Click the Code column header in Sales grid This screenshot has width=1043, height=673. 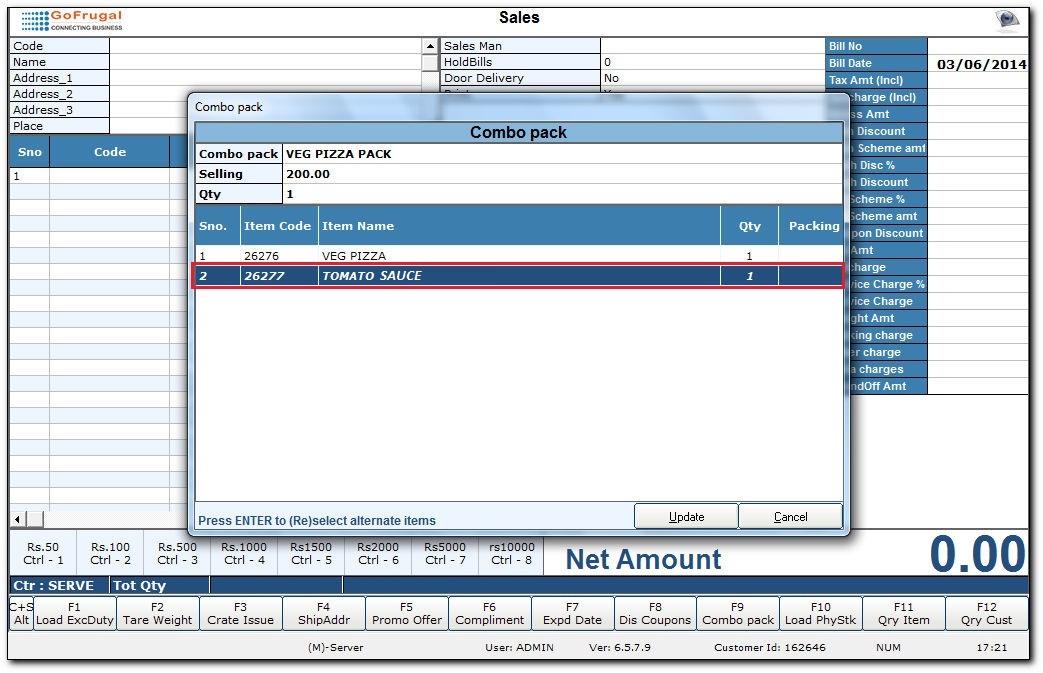pos(110,152)
